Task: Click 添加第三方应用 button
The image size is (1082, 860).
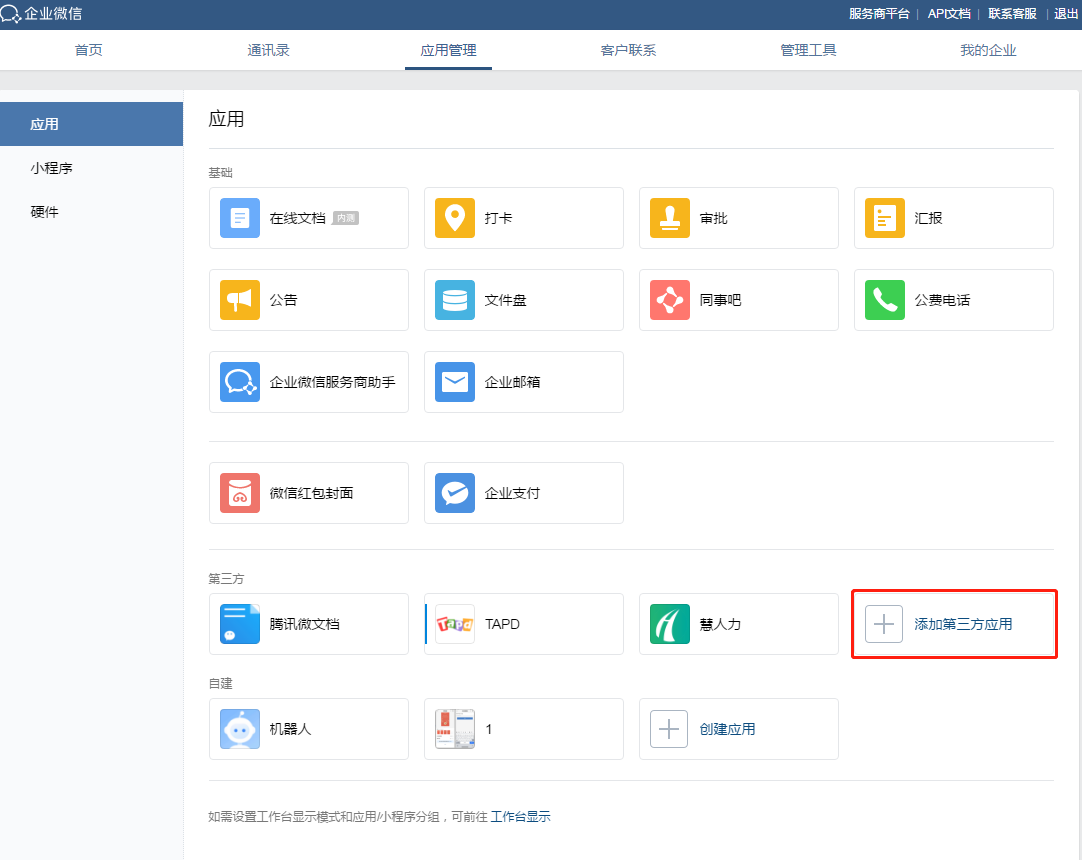Action: pos(953,624)
